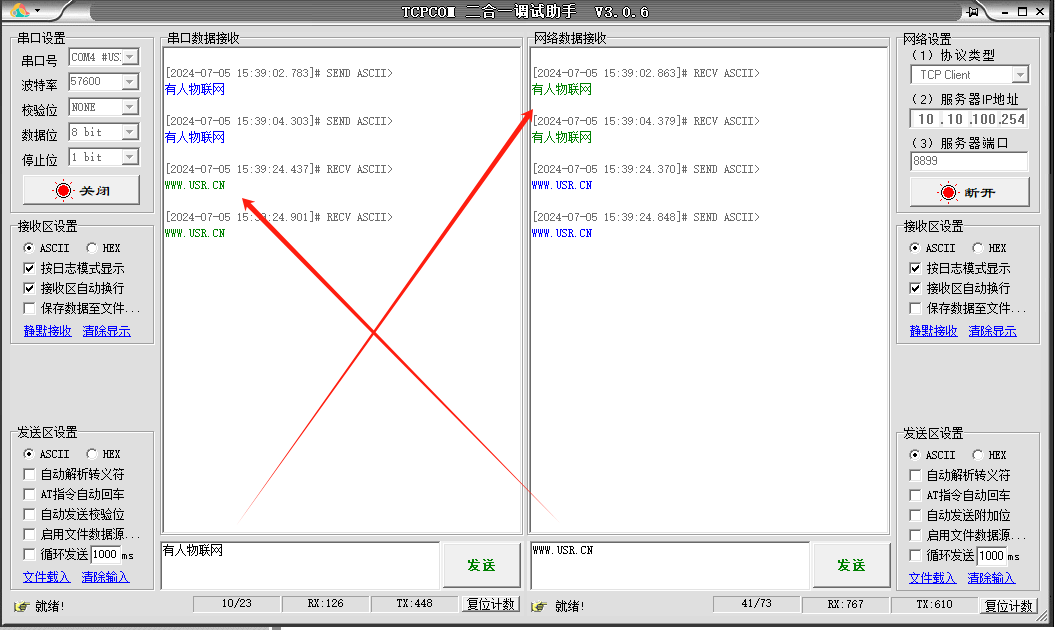Click the serial Send button

[481, 565]
